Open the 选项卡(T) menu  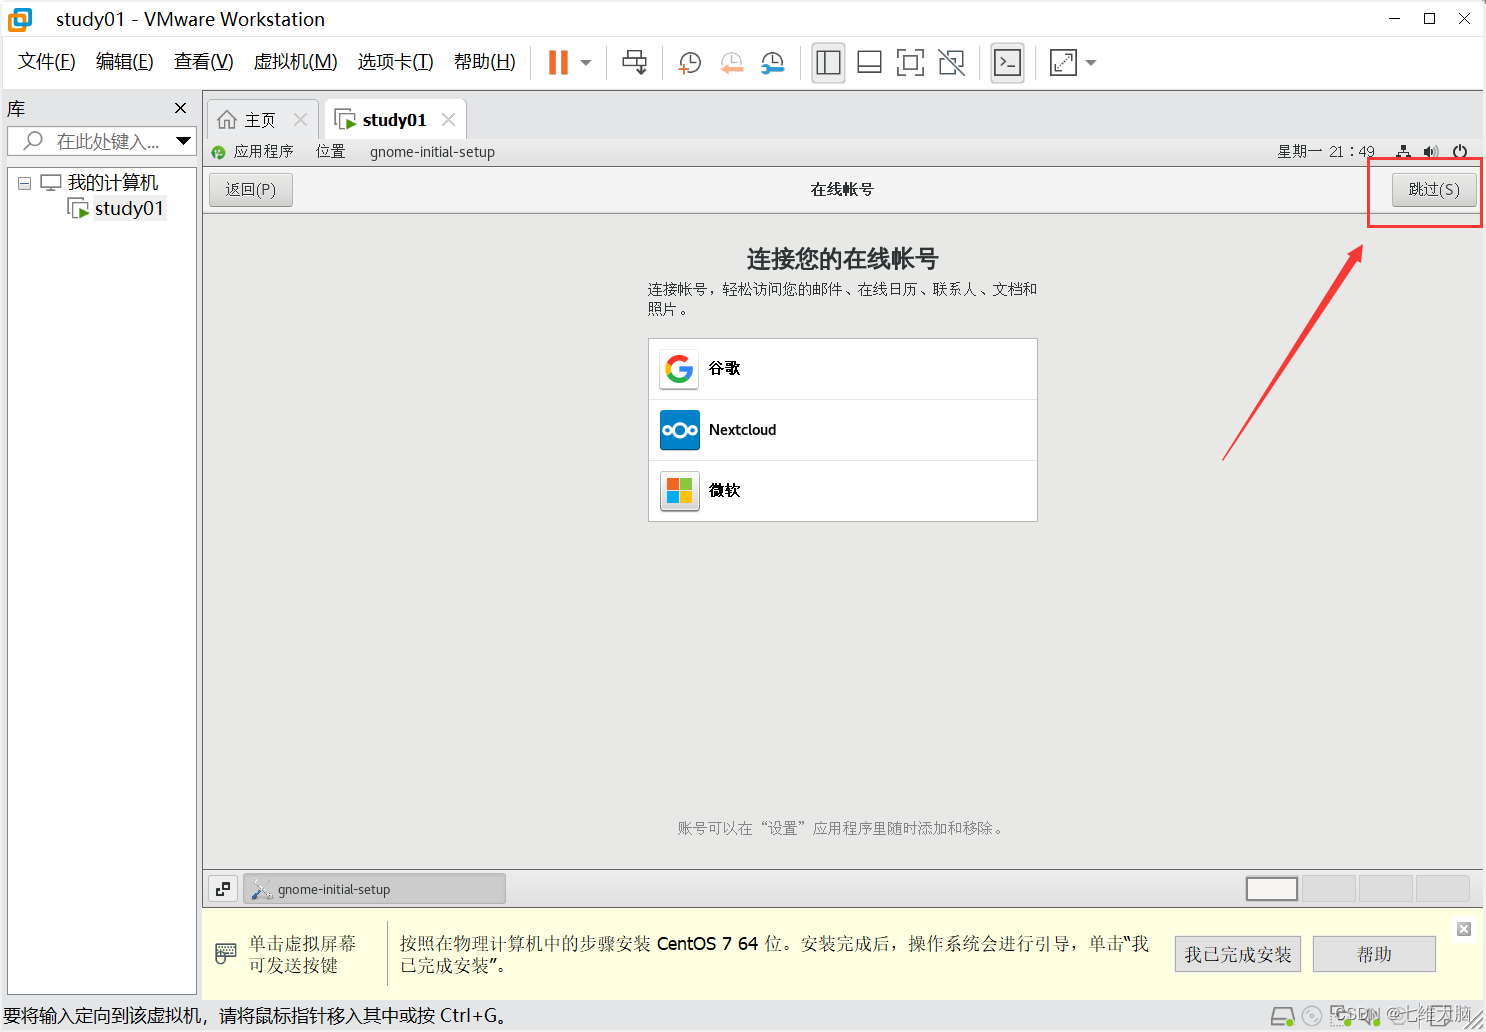396,62
